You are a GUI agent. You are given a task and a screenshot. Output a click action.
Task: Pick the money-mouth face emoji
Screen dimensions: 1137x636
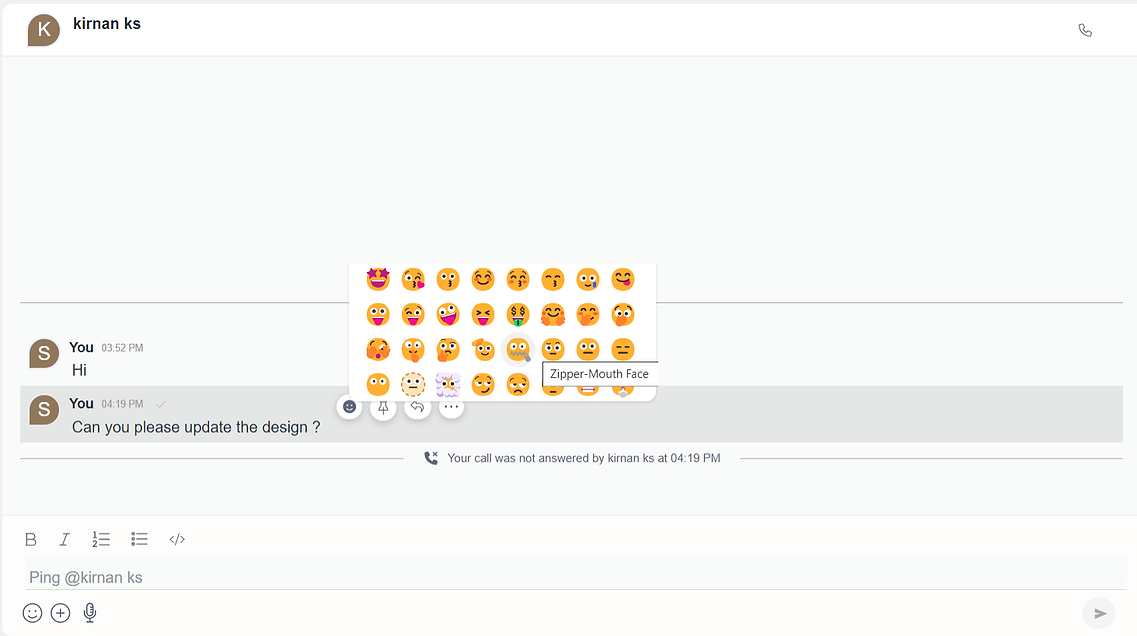click(x=518, y=314)
